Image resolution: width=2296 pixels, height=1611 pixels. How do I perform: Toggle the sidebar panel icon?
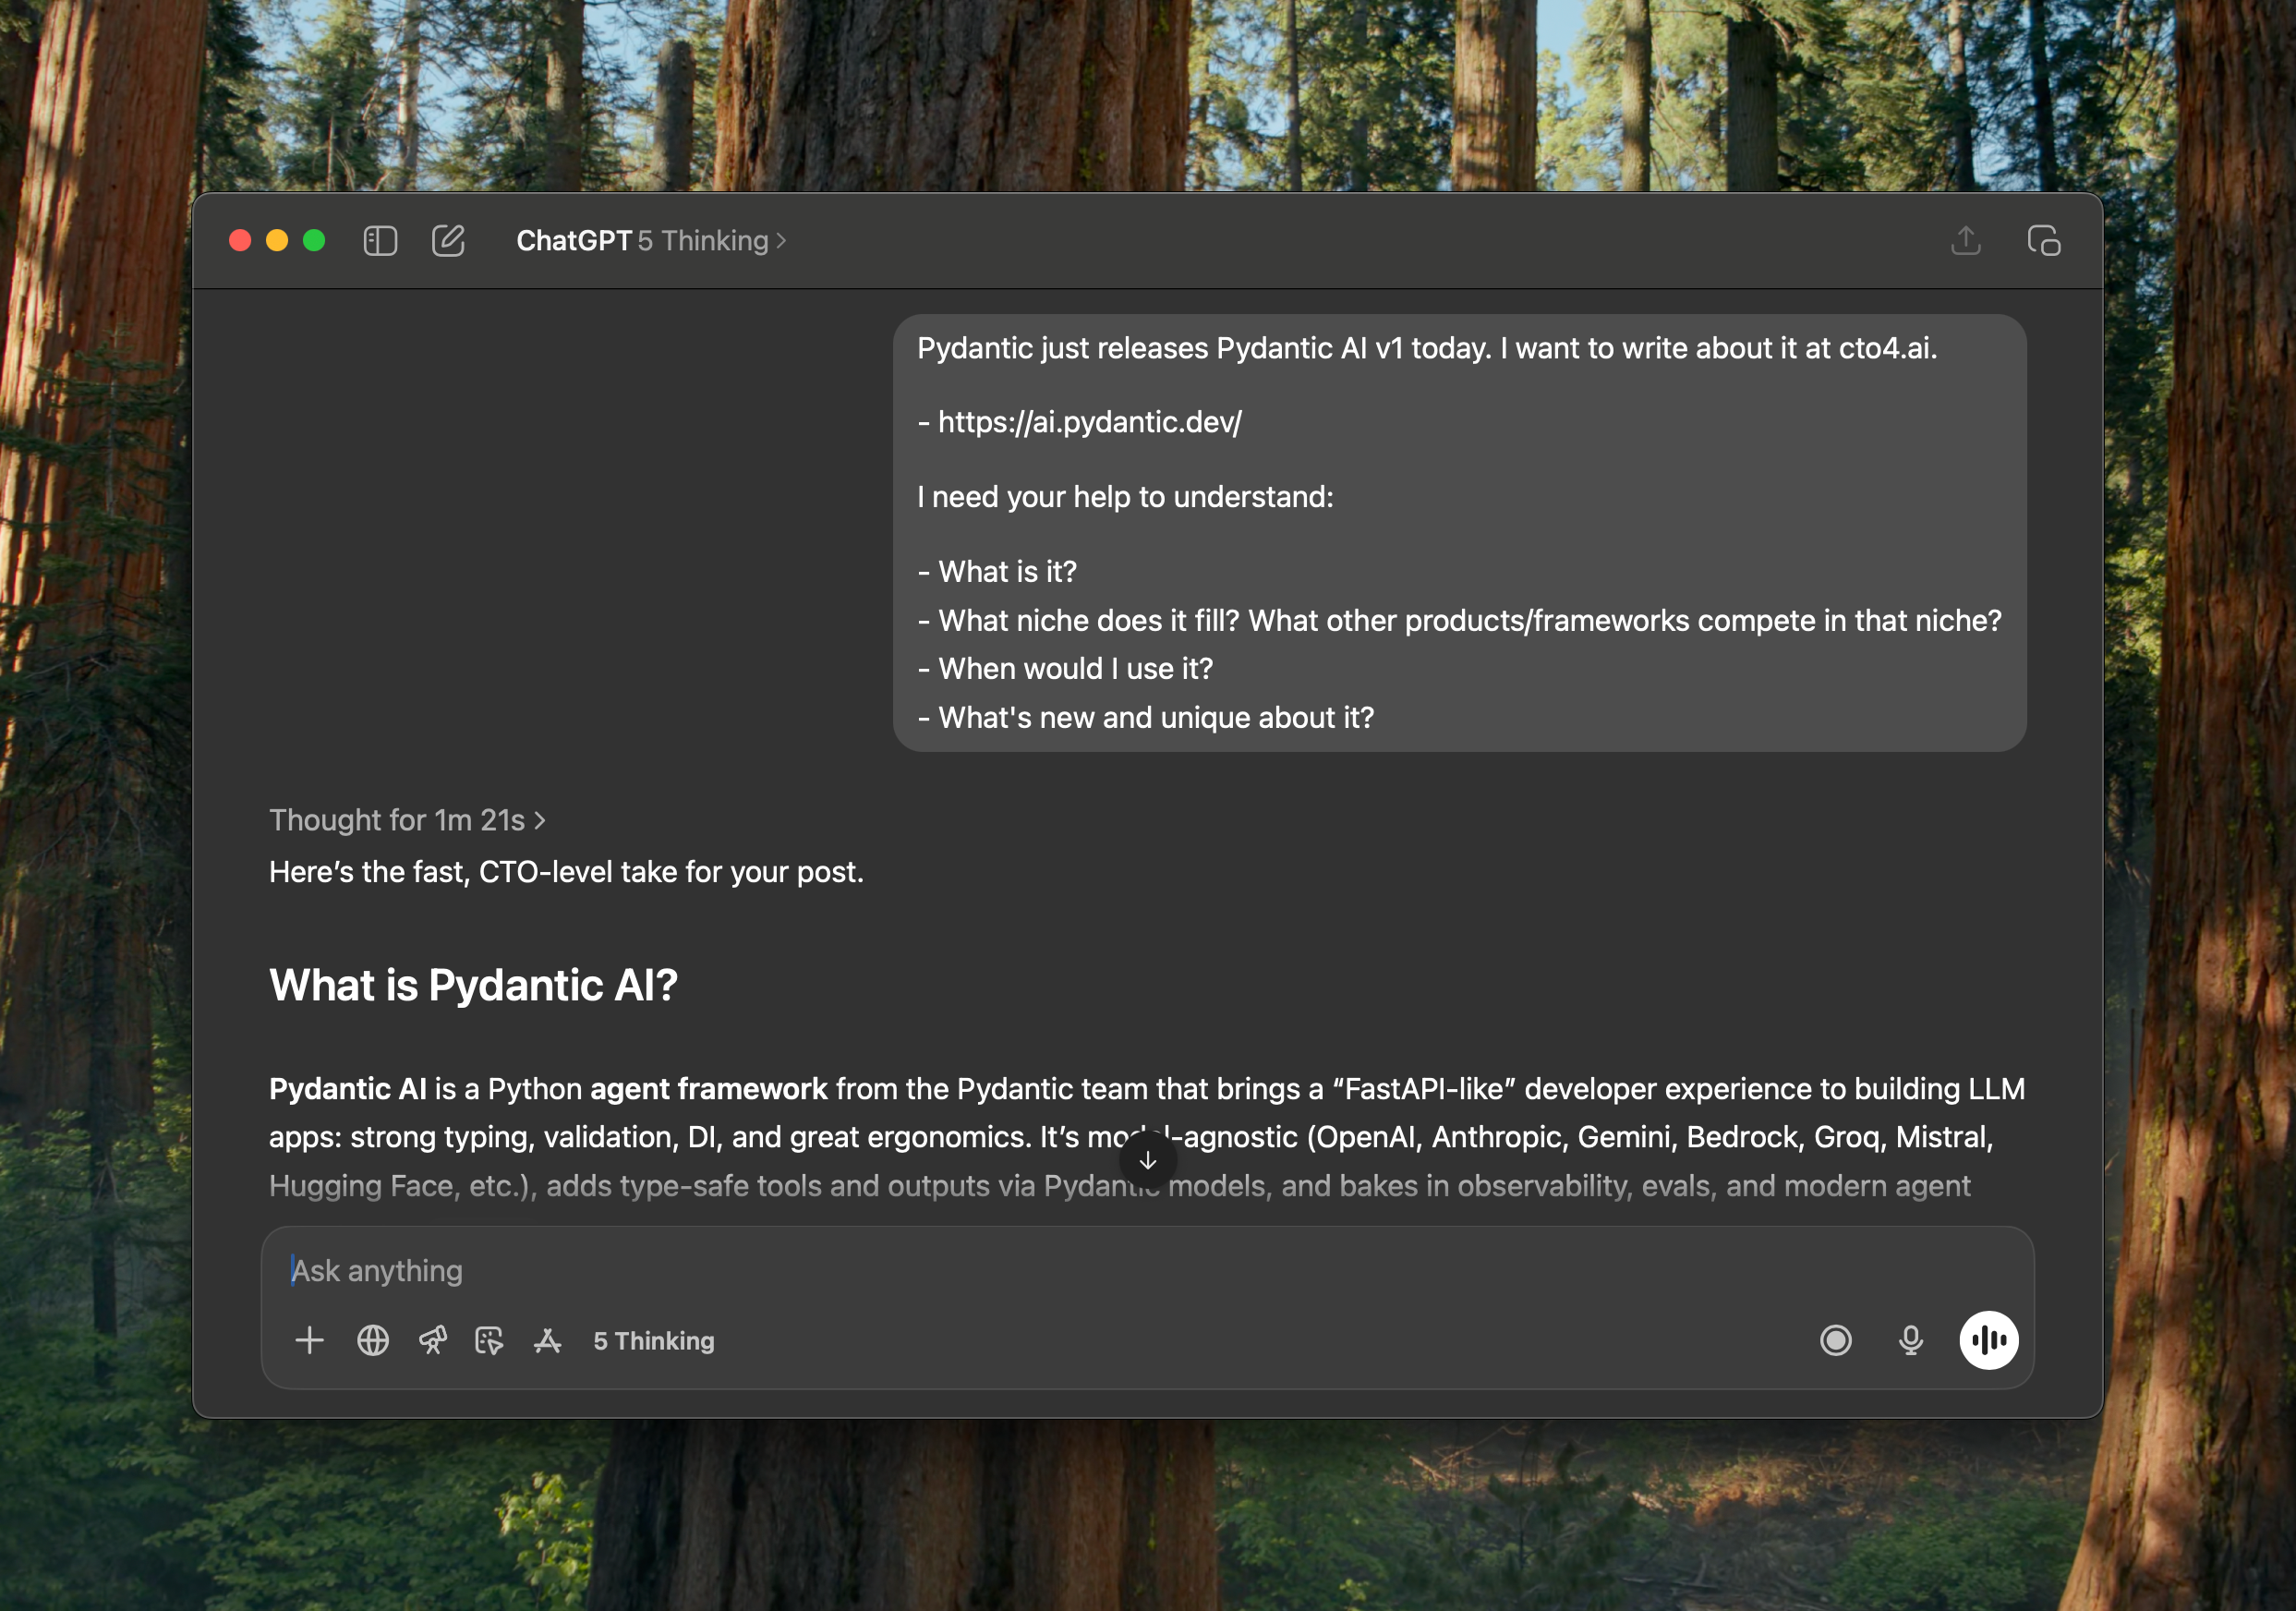click(x=380, y=241)
